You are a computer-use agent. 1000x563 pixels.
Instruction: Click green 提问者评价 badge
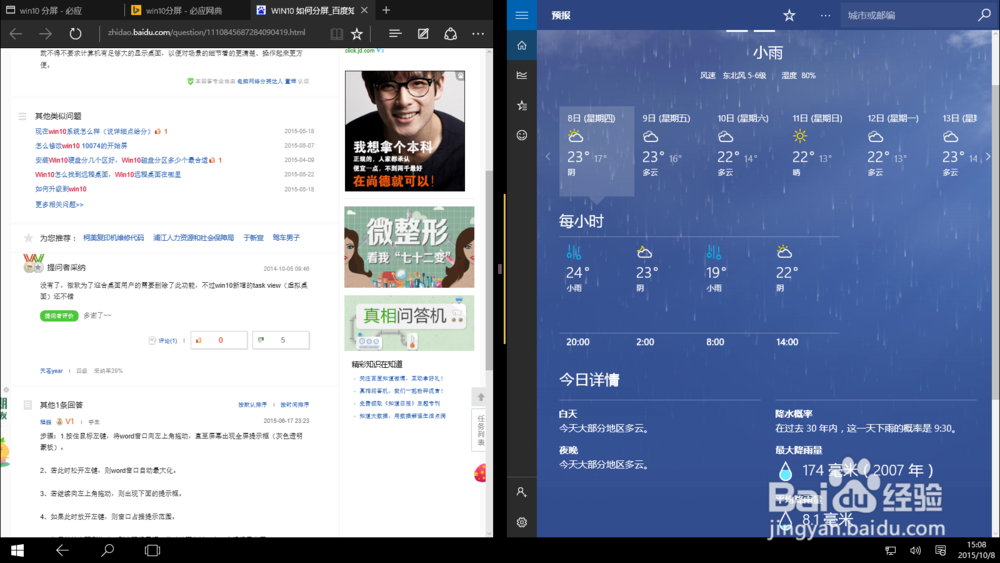pyautogui.click(x=59, y=316)
